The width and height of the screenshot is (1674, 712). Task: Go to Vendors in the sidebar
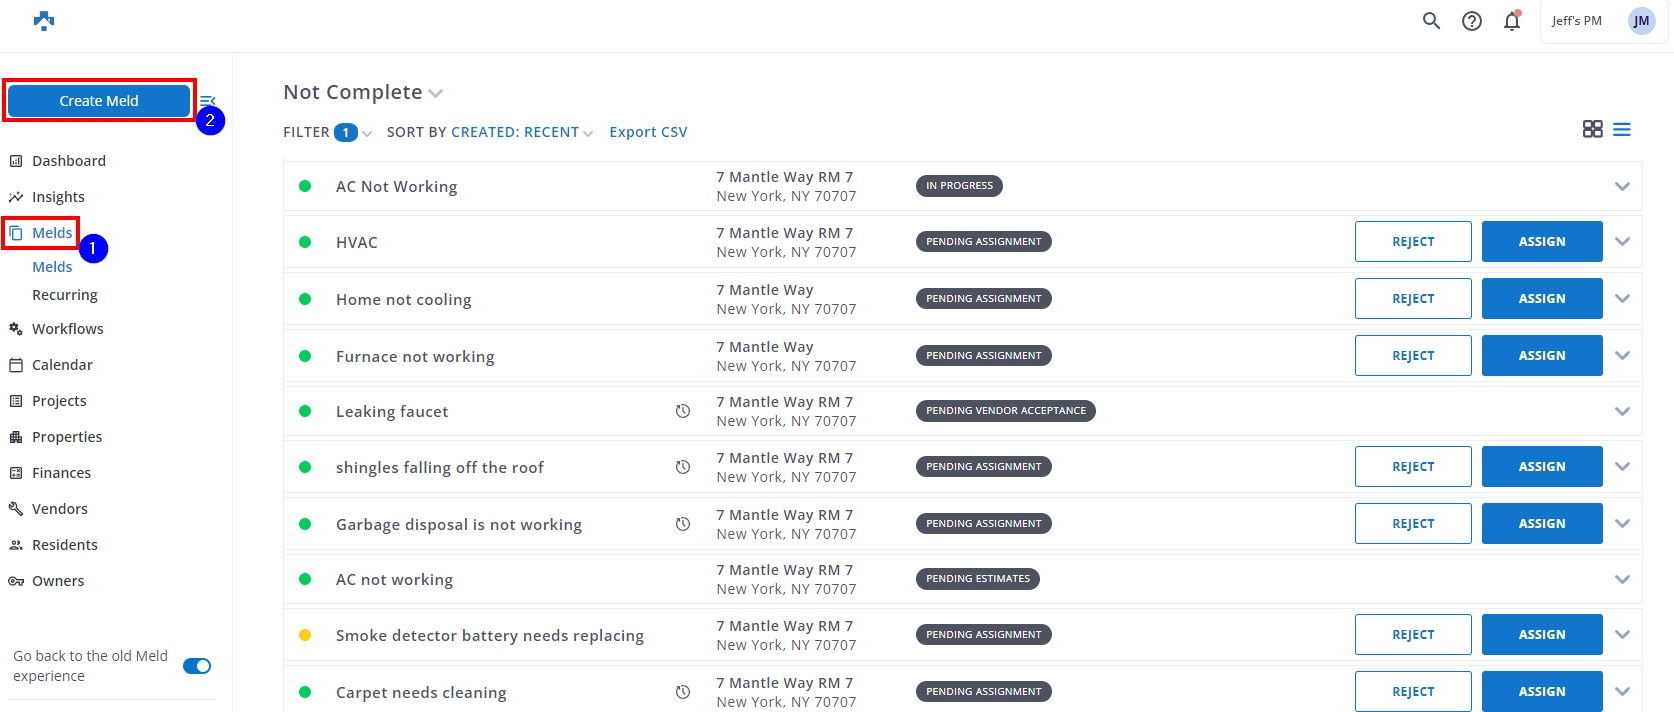click(x=59, y=509)
